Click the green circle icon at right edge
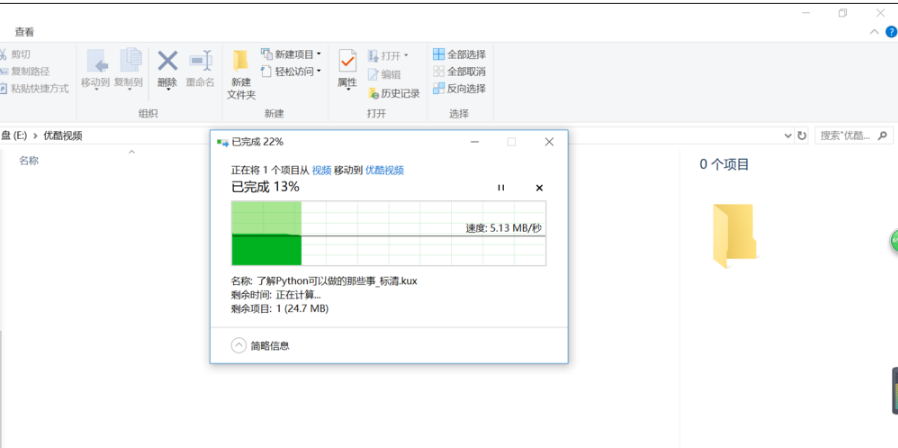Image resolution: width=898 pixels, height=448 pixels. (x=894, y=241)
